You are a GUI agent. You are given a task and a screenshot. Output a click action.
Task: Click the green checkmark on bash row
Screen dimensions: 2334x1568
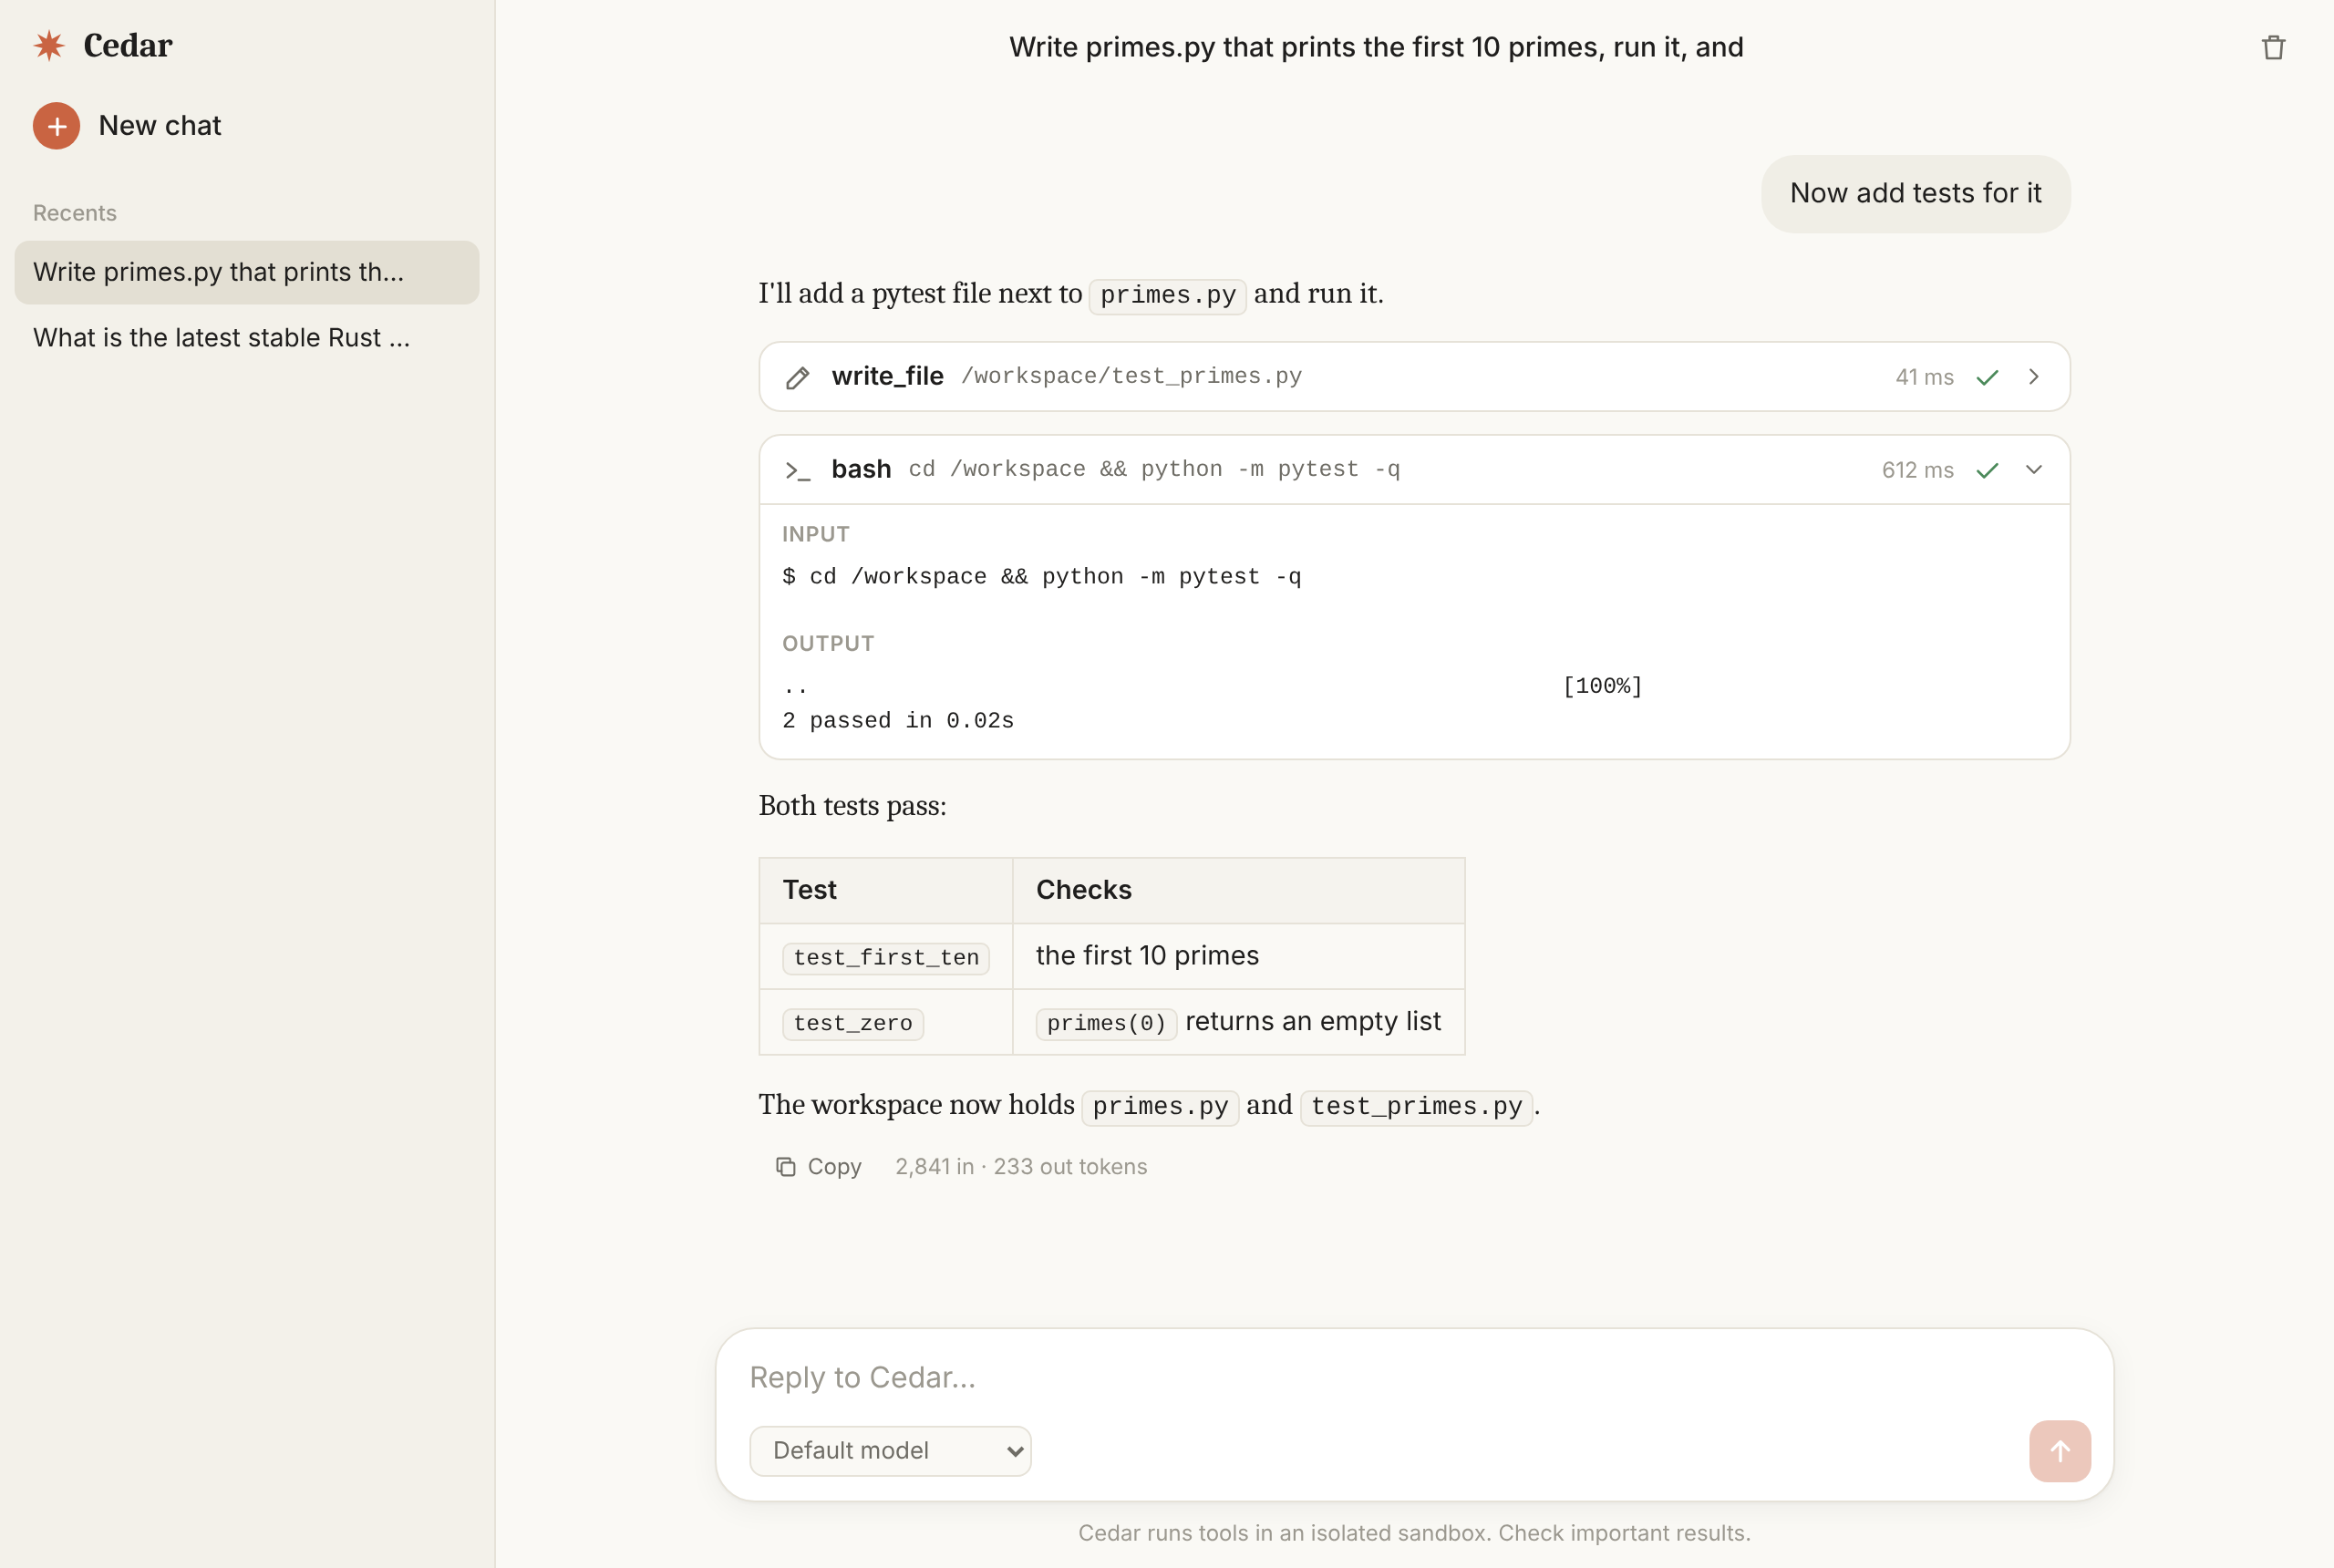coord(1987,470)
